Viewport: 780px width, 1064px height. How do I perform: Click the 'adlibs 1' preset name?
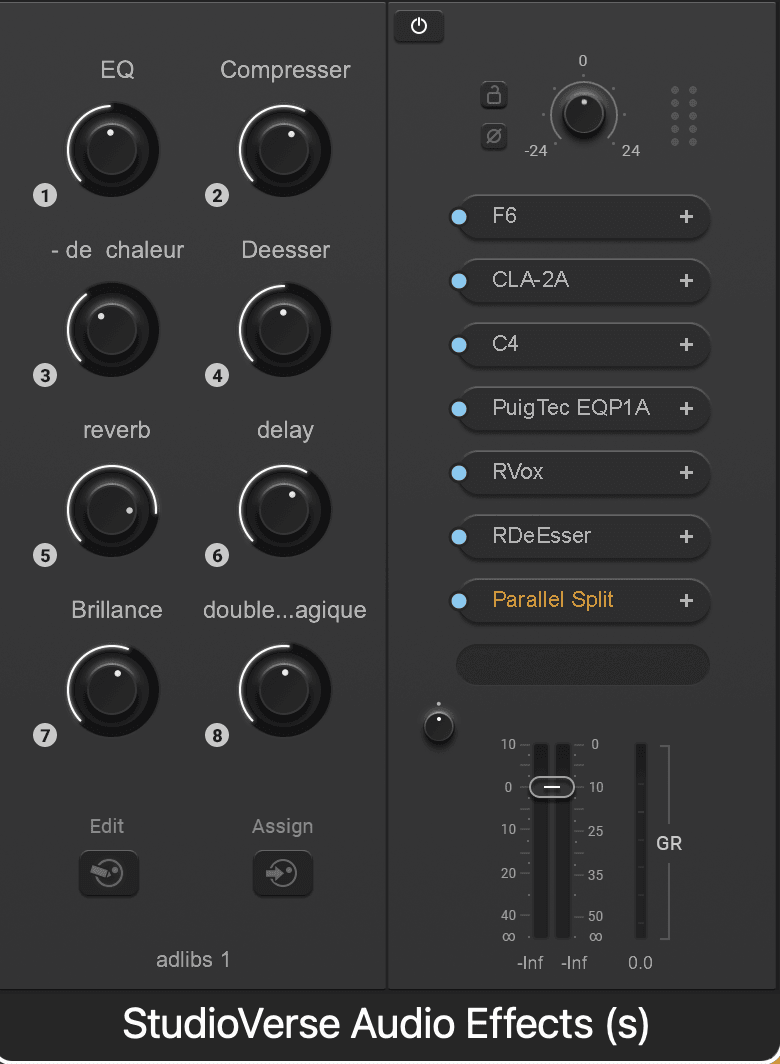193,960
